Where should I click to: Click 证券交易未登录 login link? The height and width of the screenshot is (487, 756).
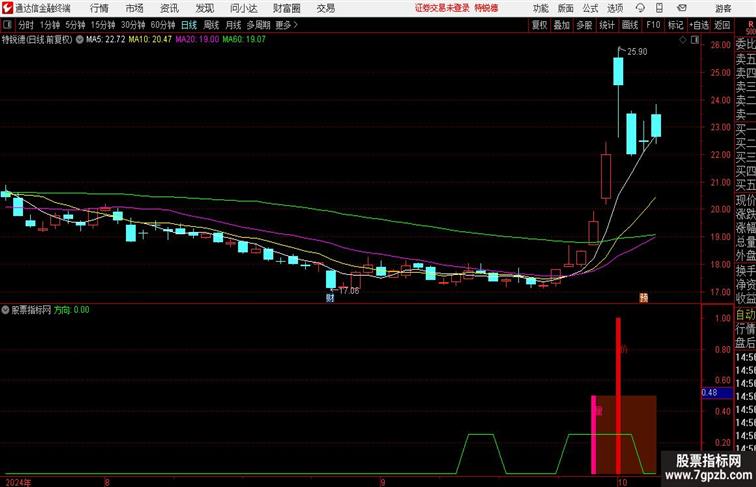[x=442, y=8]
